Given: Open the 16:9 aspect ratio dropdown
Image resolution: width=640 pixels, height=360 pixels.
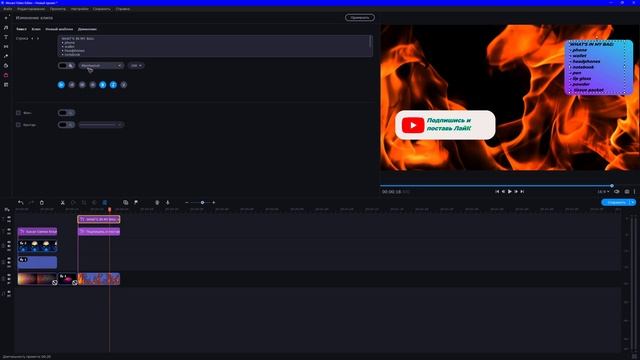Looking at the screenshot, I should pyautogui.click(x=604, y=191).
